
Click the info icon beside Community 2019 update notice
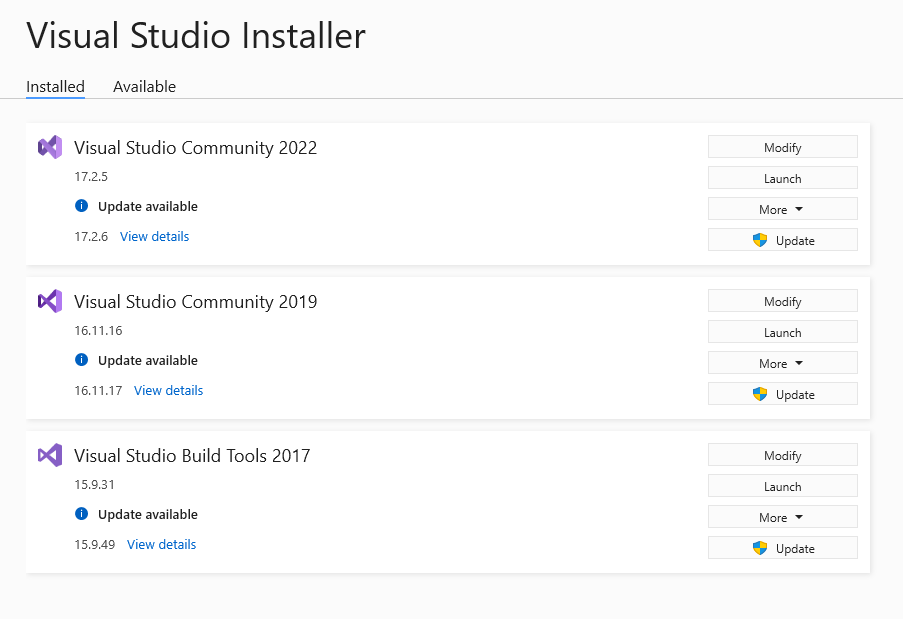[82, 360]
